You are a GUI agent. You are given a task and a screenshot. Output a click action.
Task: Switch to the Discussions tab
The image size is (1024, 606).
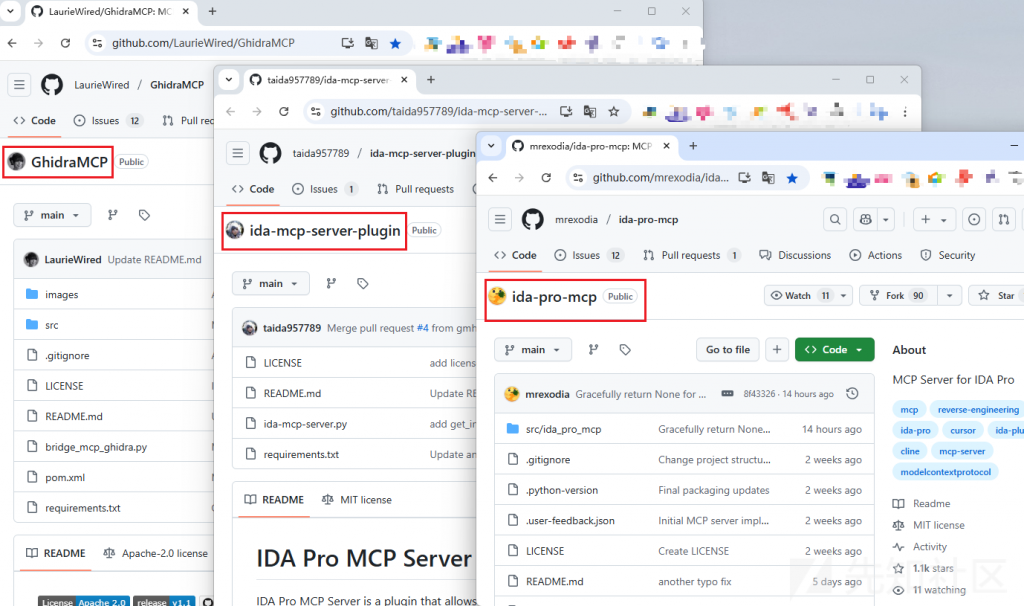coord(797,256)
